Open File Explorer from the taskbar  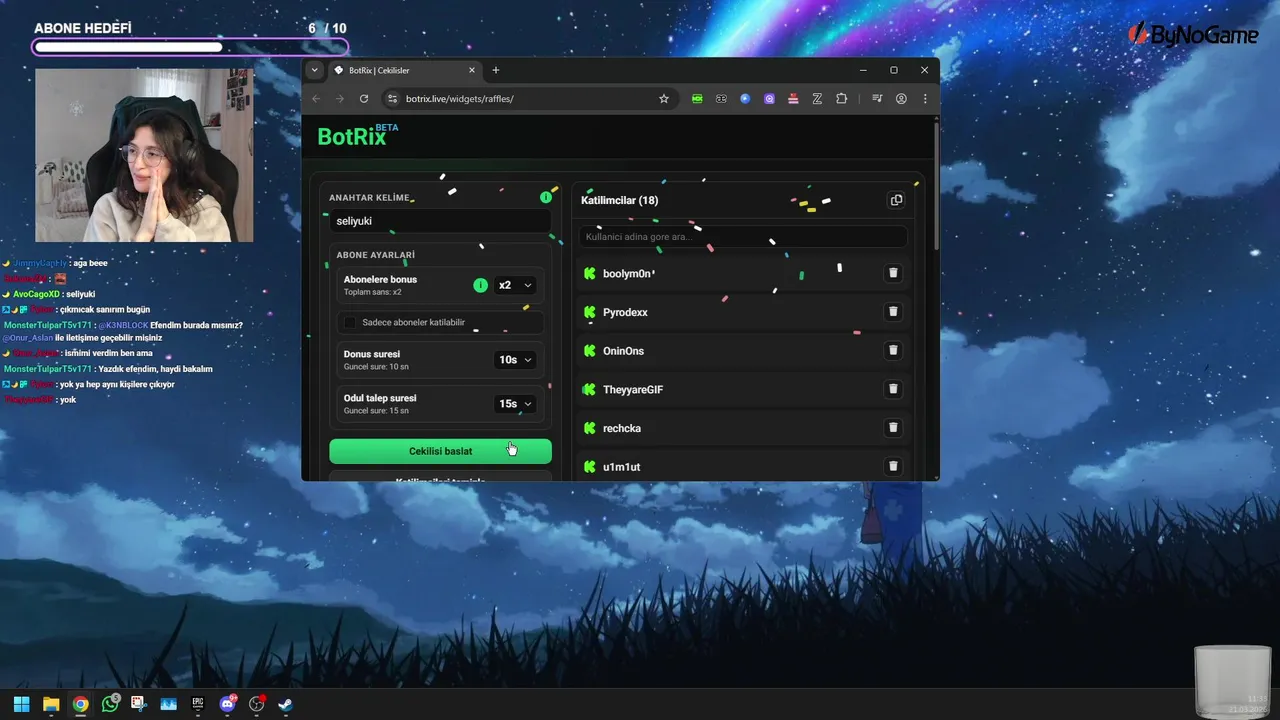[51, 704]
